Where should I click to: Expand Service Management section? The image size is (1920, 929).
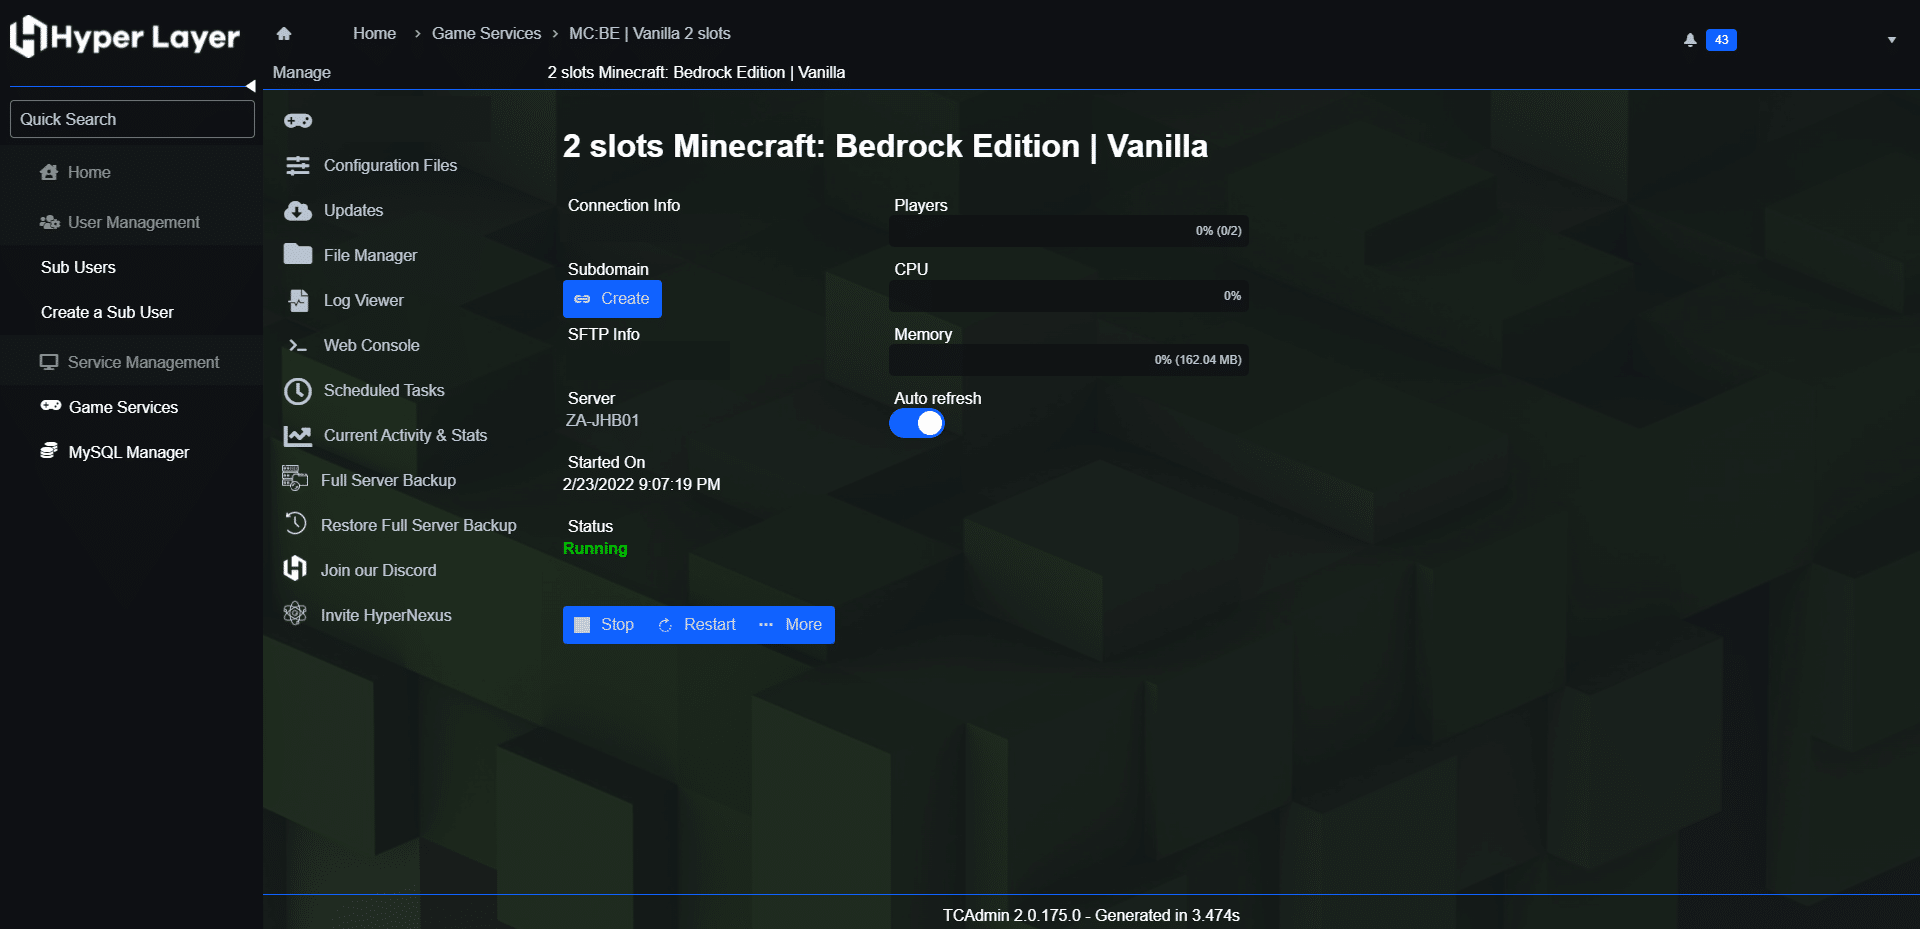pyautogui.click(x=143, y=362)
